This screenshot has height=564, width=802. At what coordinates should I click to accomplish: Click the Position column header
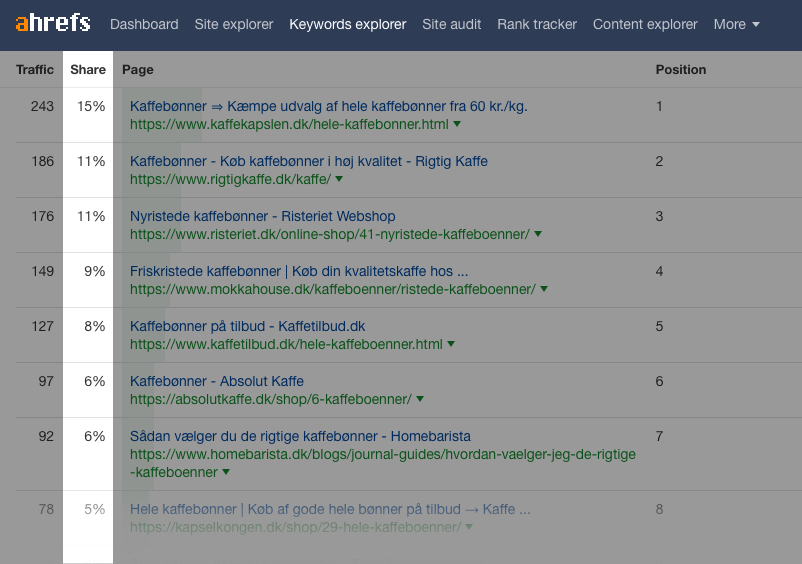click(x=681, y=70)
